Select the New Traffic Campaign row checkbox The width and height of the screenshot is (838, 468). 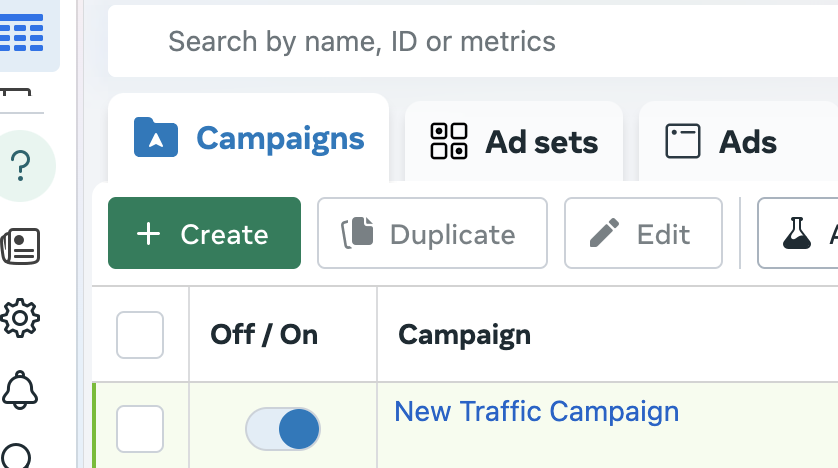pyautogui.click(x=140, y=429)
